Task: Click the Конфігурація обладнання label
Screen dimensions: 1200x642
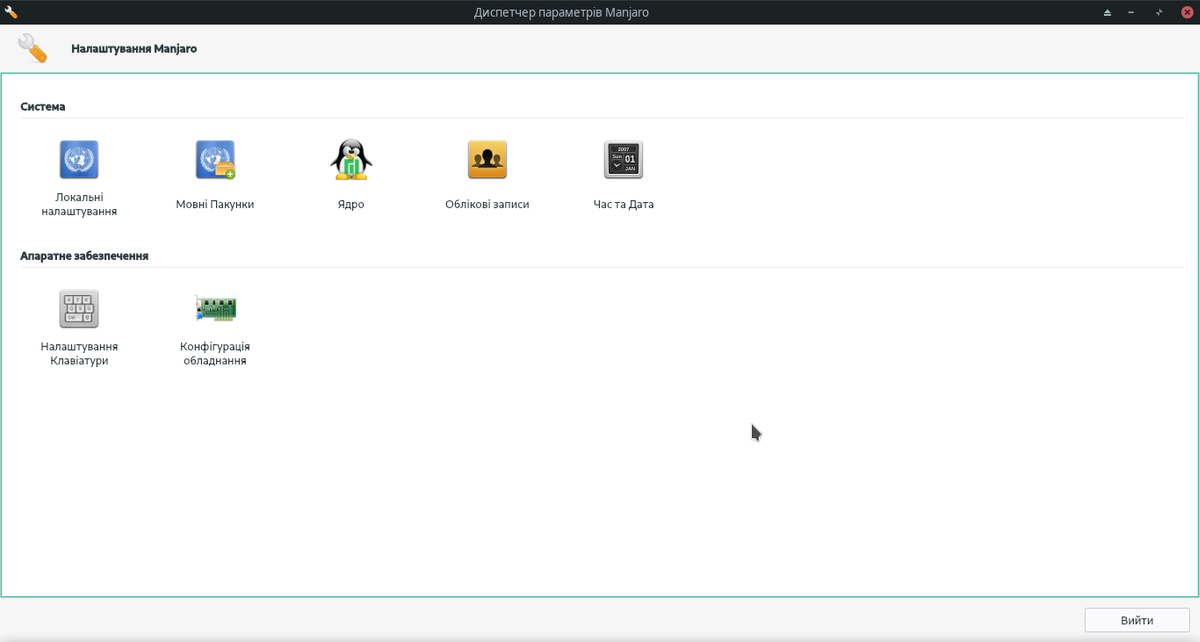Action: click(215, 354)
